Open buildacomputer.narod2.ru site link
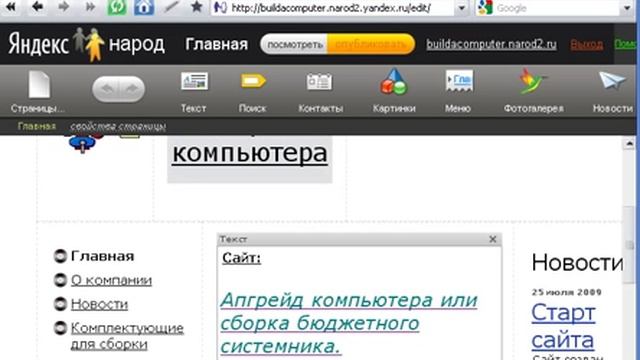 click(491, 44)
